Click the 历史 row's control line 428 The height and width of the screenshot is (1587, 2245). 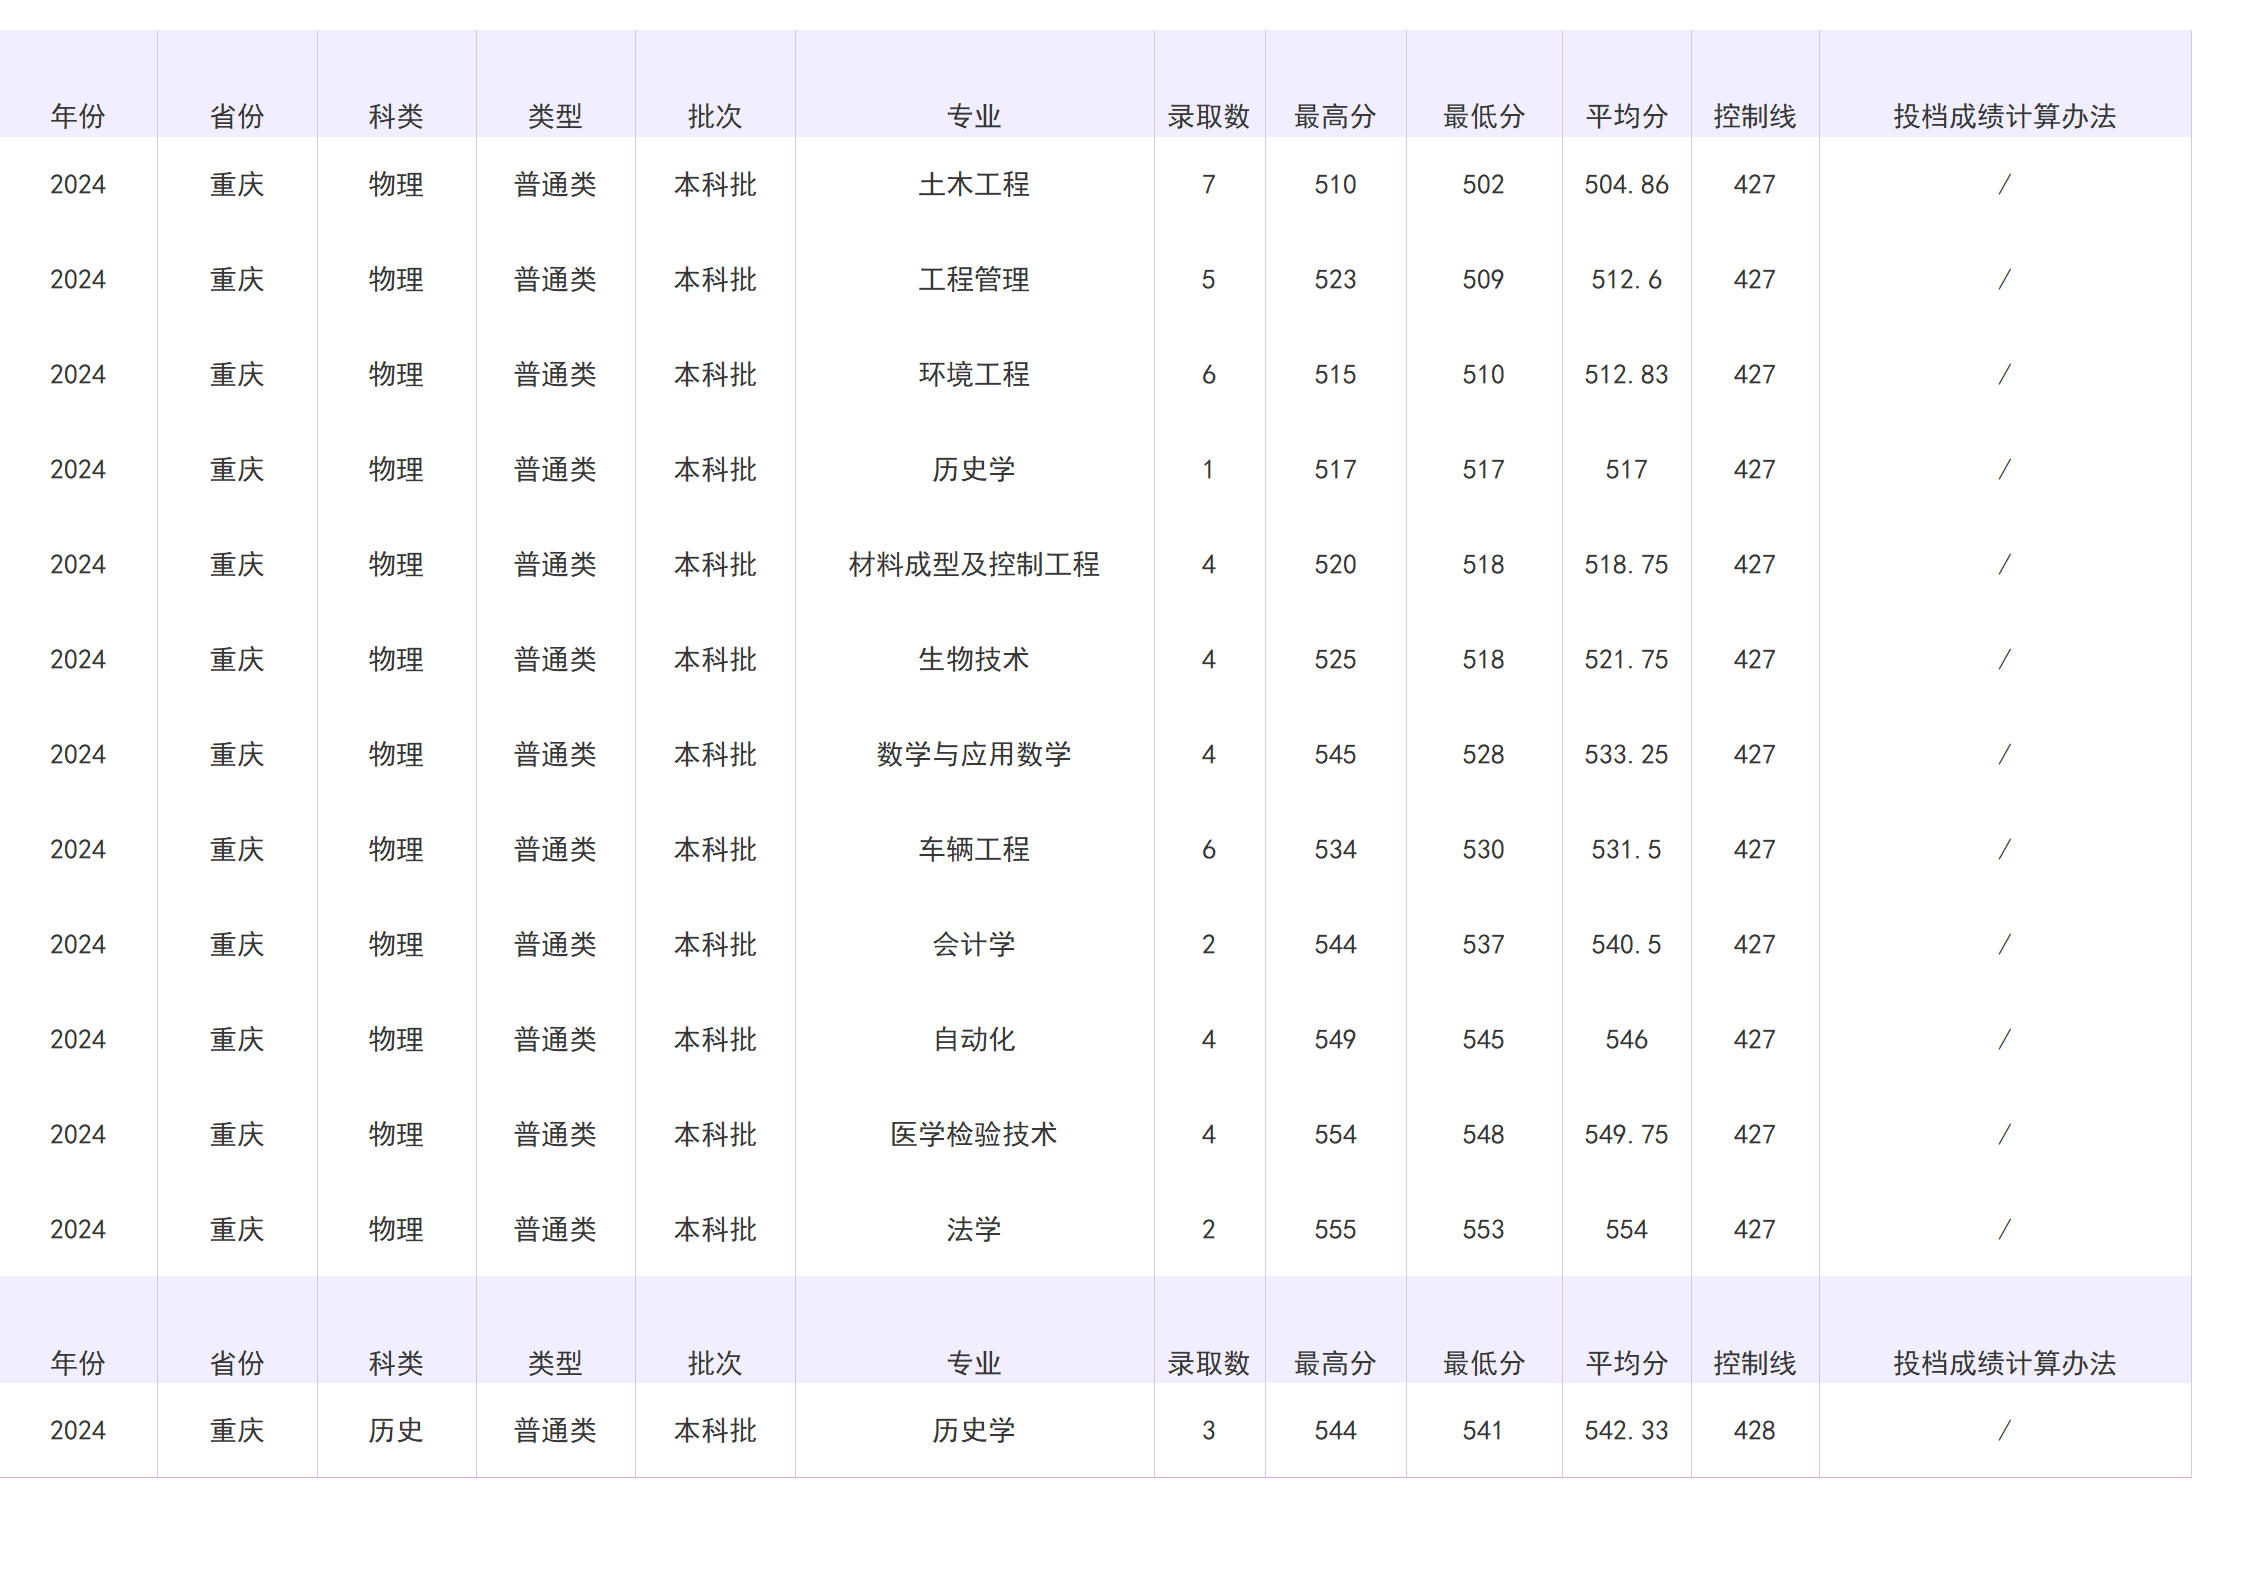(1753, 1429)
